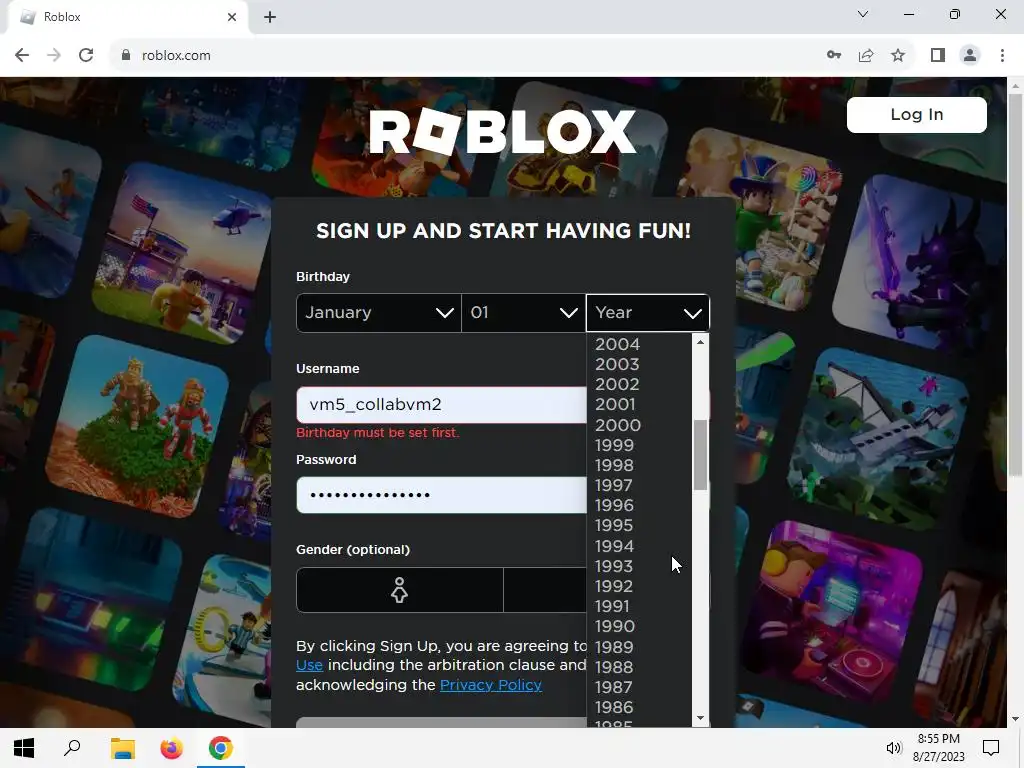Click the Password input field

(441, 495)
